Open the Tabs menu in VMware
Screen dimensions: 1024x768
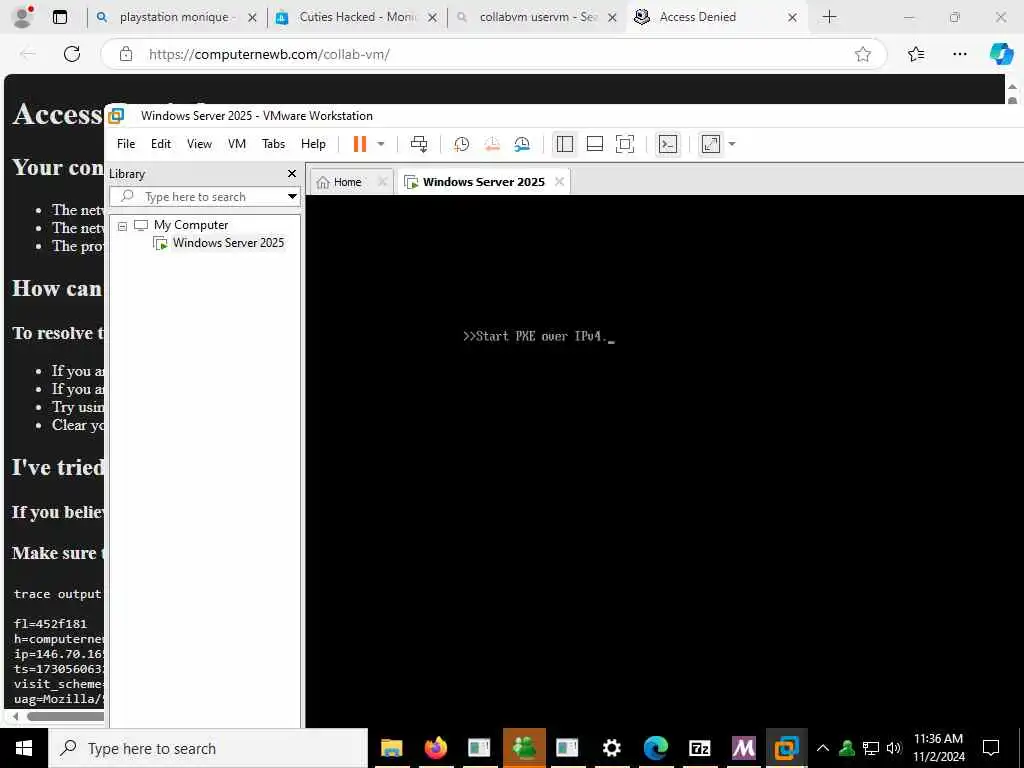click(x=274, y=144)
